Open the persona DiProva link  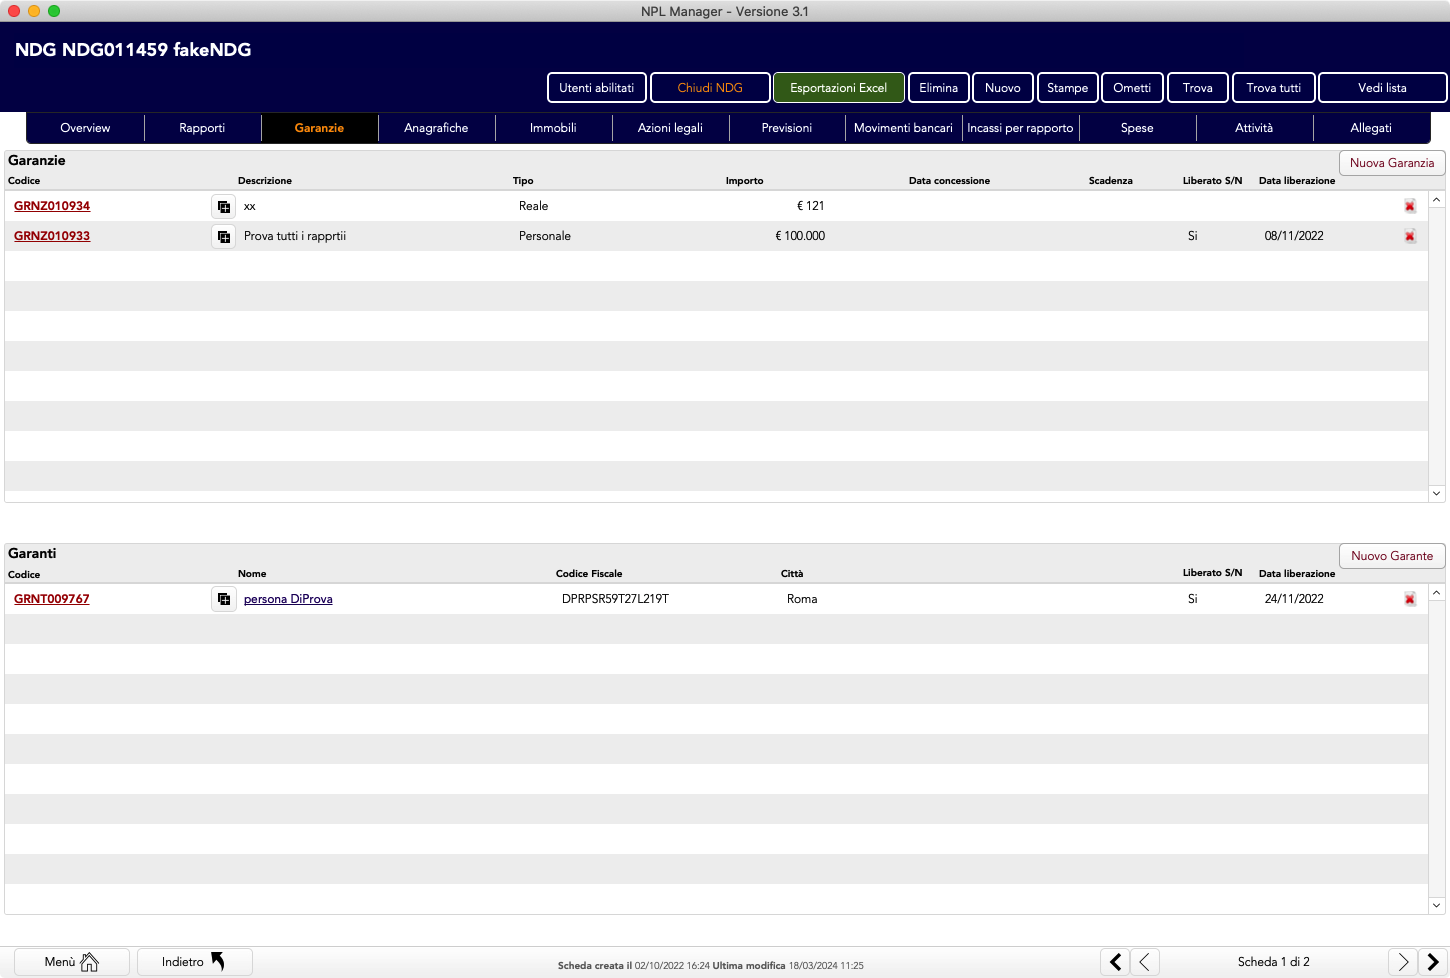(288, 599)
